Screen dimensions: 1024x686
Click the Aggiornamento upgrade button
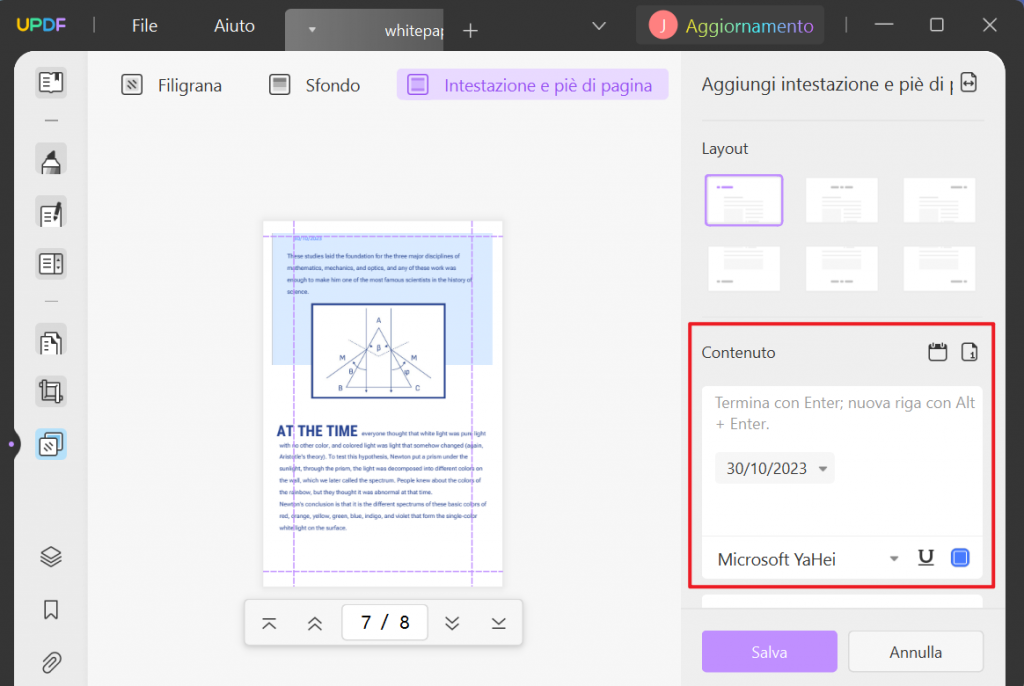(729, 24)
